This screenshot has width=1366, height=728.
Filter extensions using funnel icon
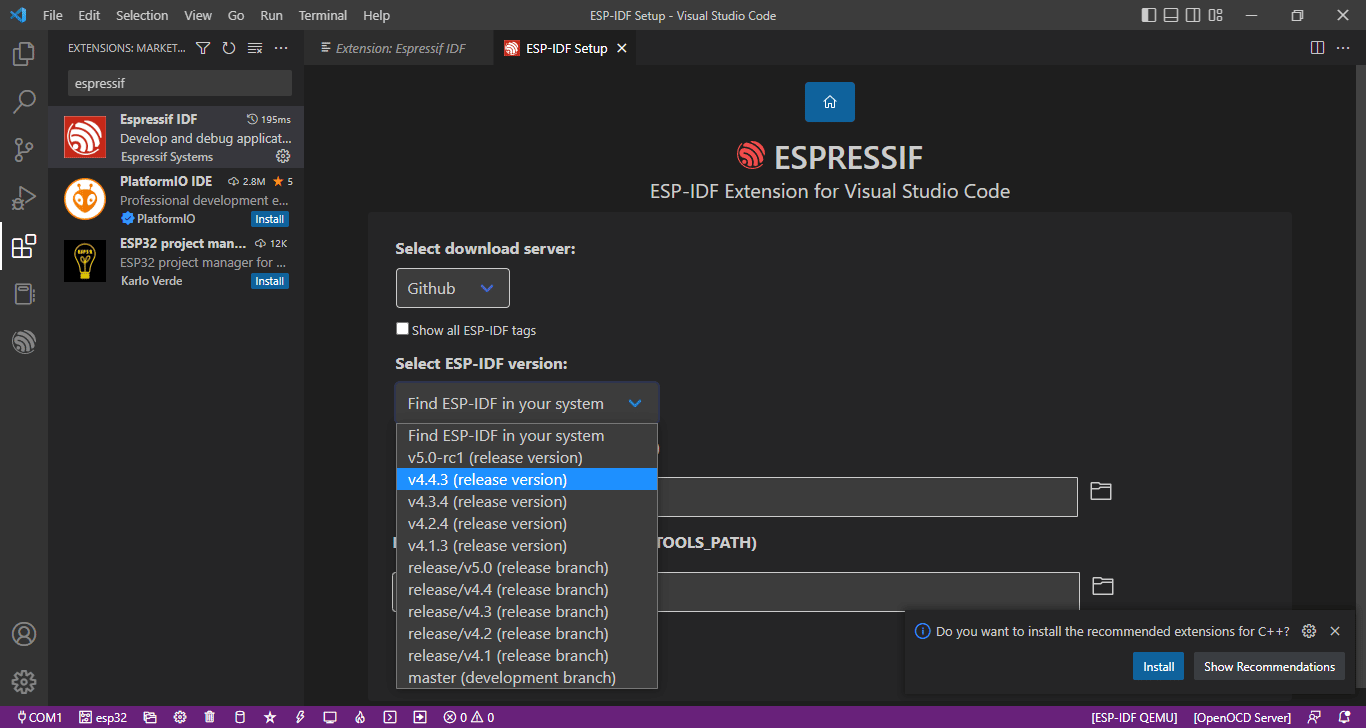(203, 48)
